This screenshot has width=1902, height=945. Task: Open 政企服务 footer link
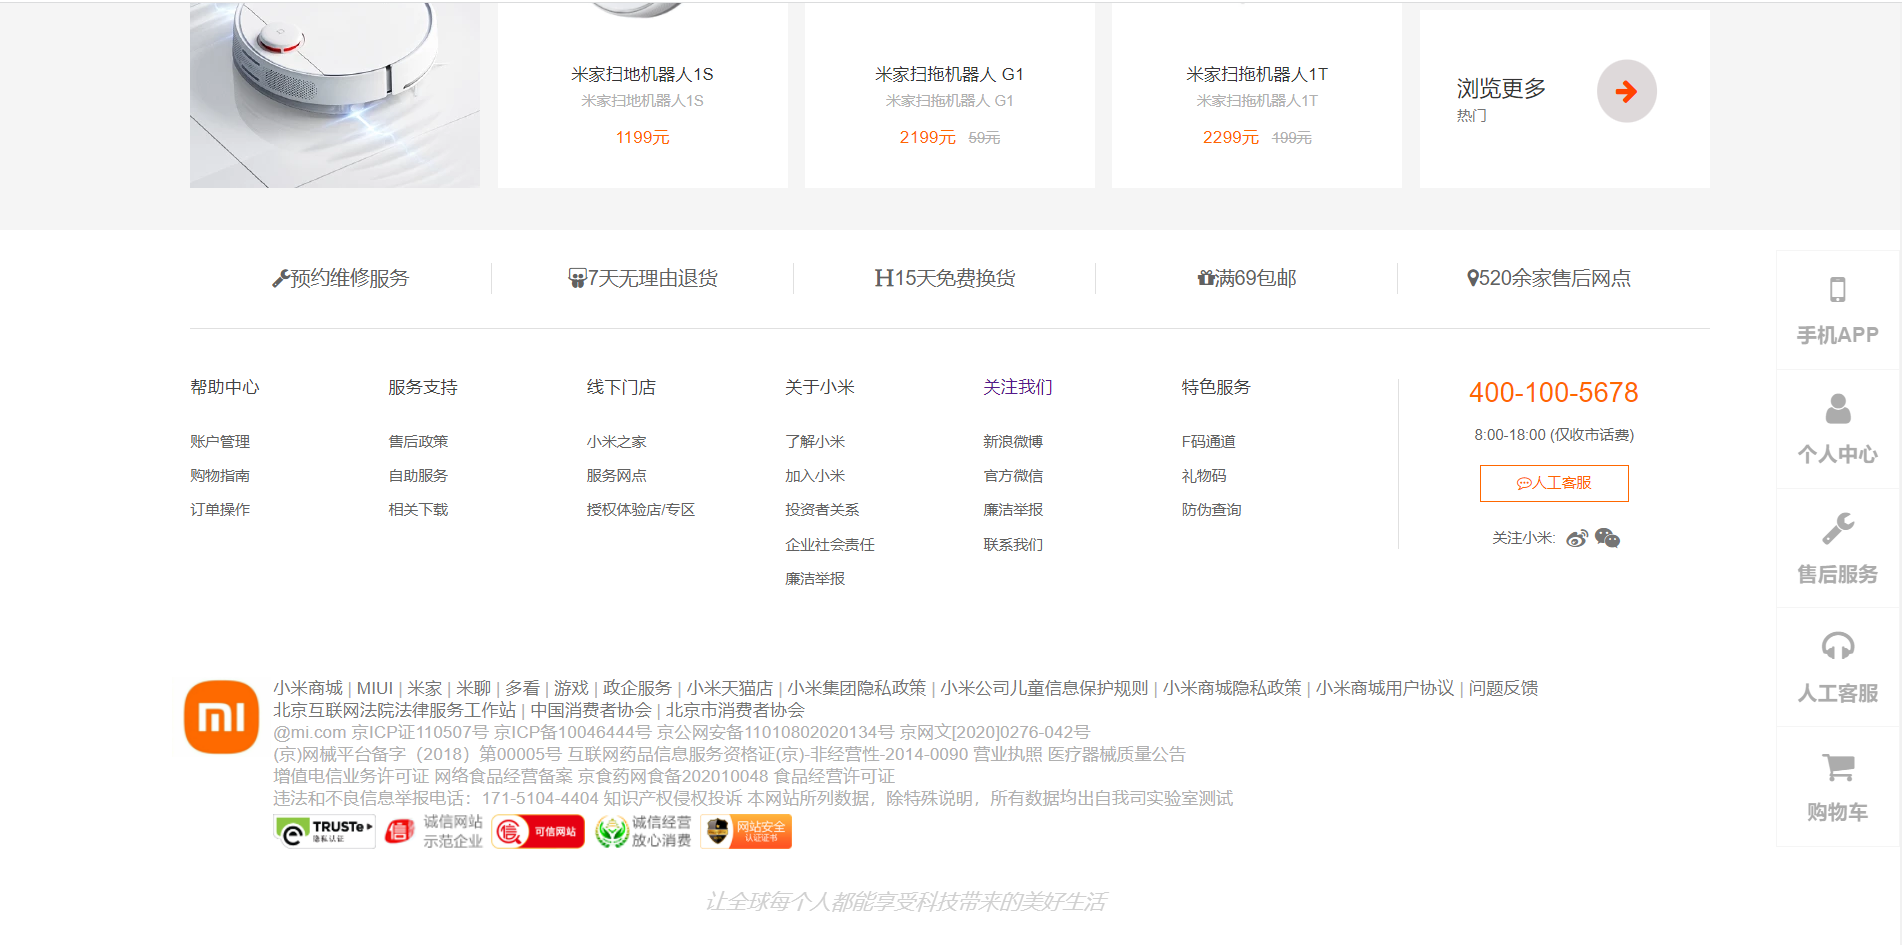(637, 688)
